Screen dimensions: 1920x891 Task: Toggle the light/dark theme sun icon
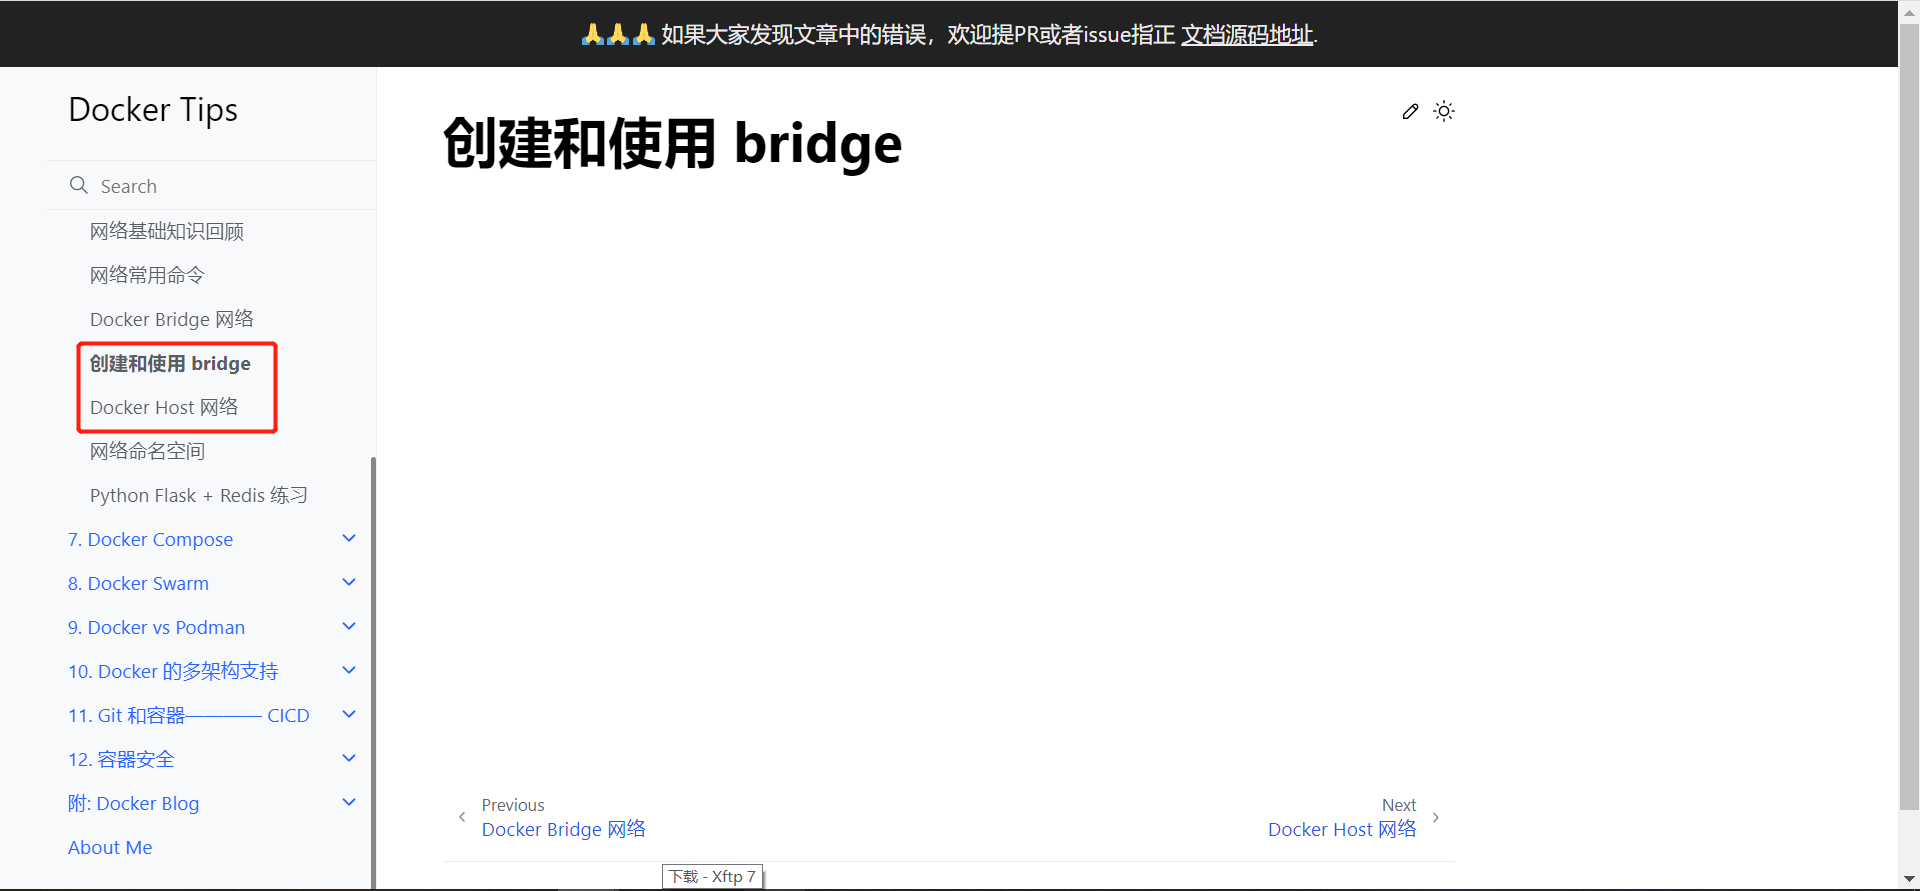click(1444, 111)
